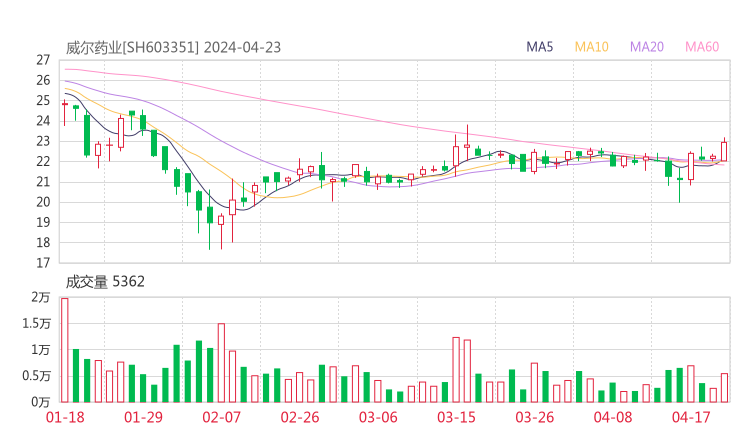Click the price axis value 17
Screen dimensions: 740x440
[x=43, y=263]
